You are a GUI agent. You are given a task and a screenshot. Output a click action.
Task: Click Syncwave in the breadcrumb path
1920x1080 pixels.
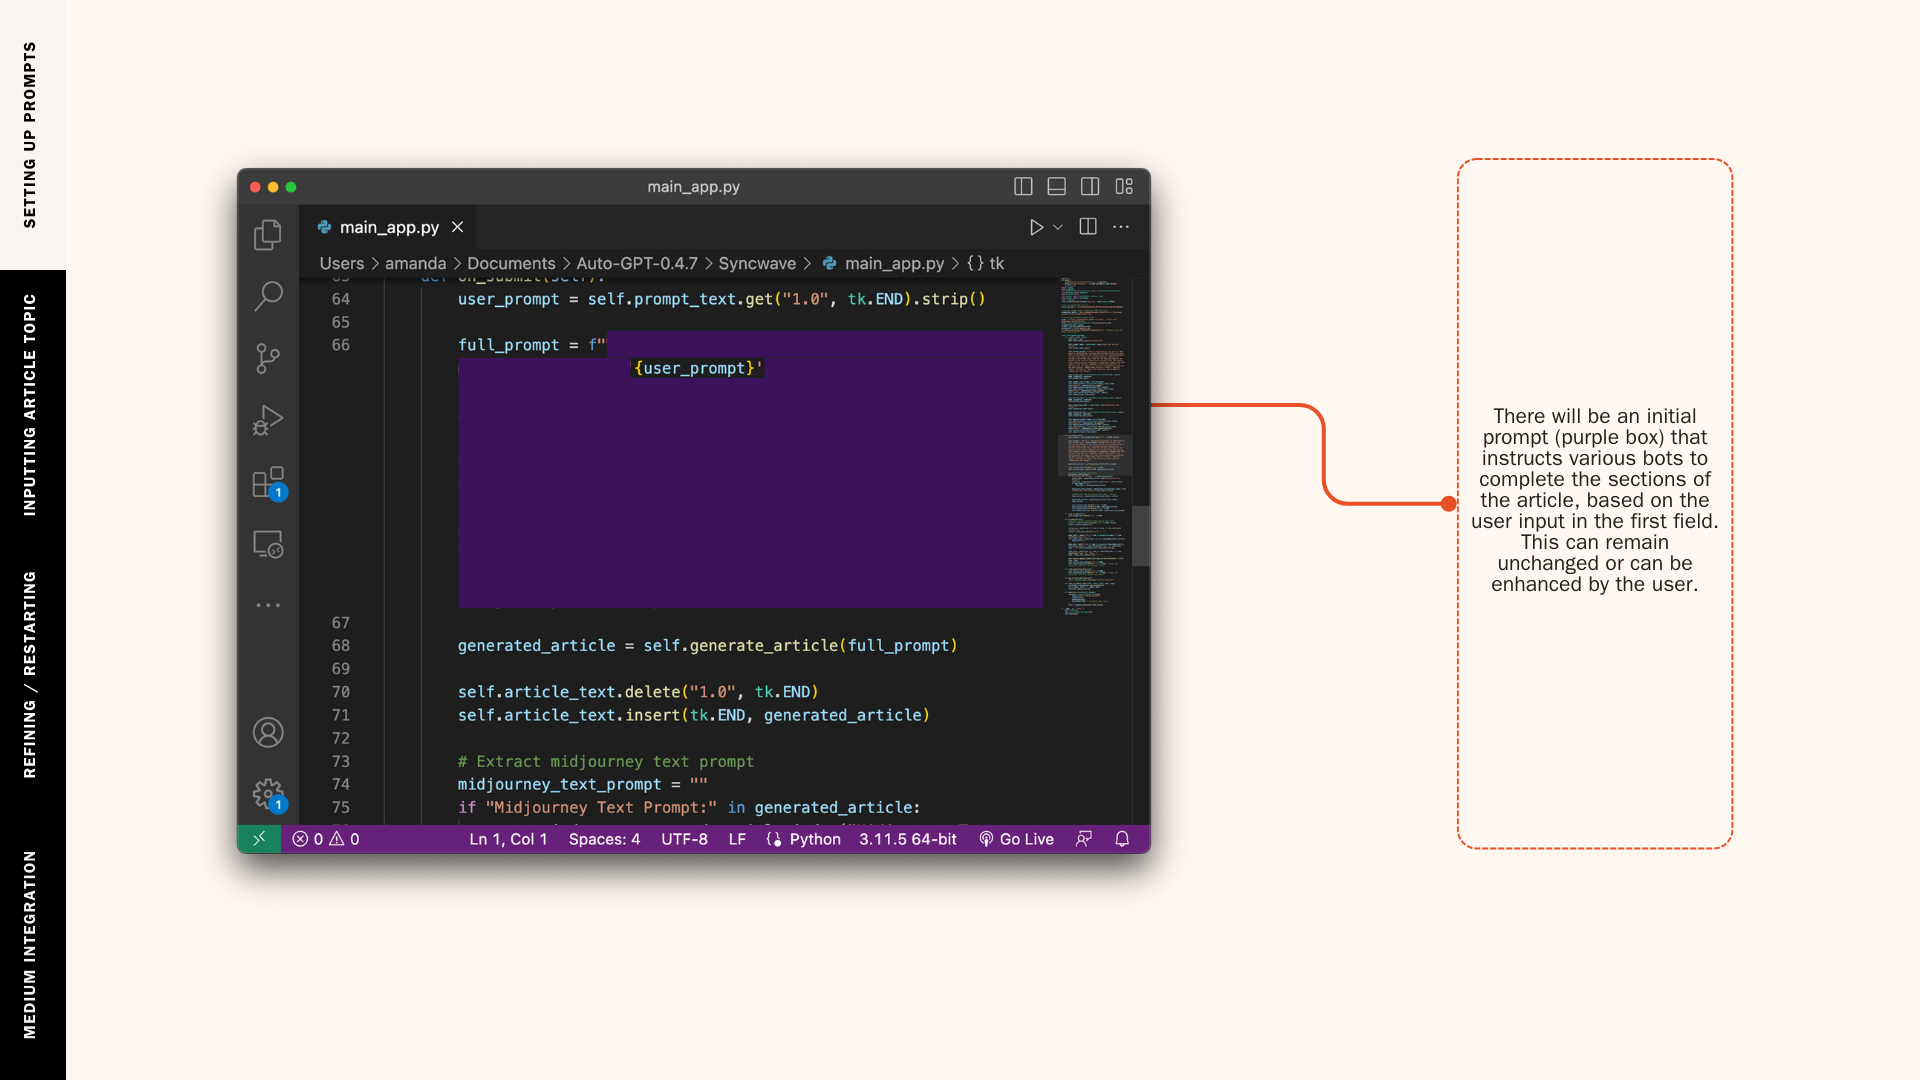click(757, 264)
